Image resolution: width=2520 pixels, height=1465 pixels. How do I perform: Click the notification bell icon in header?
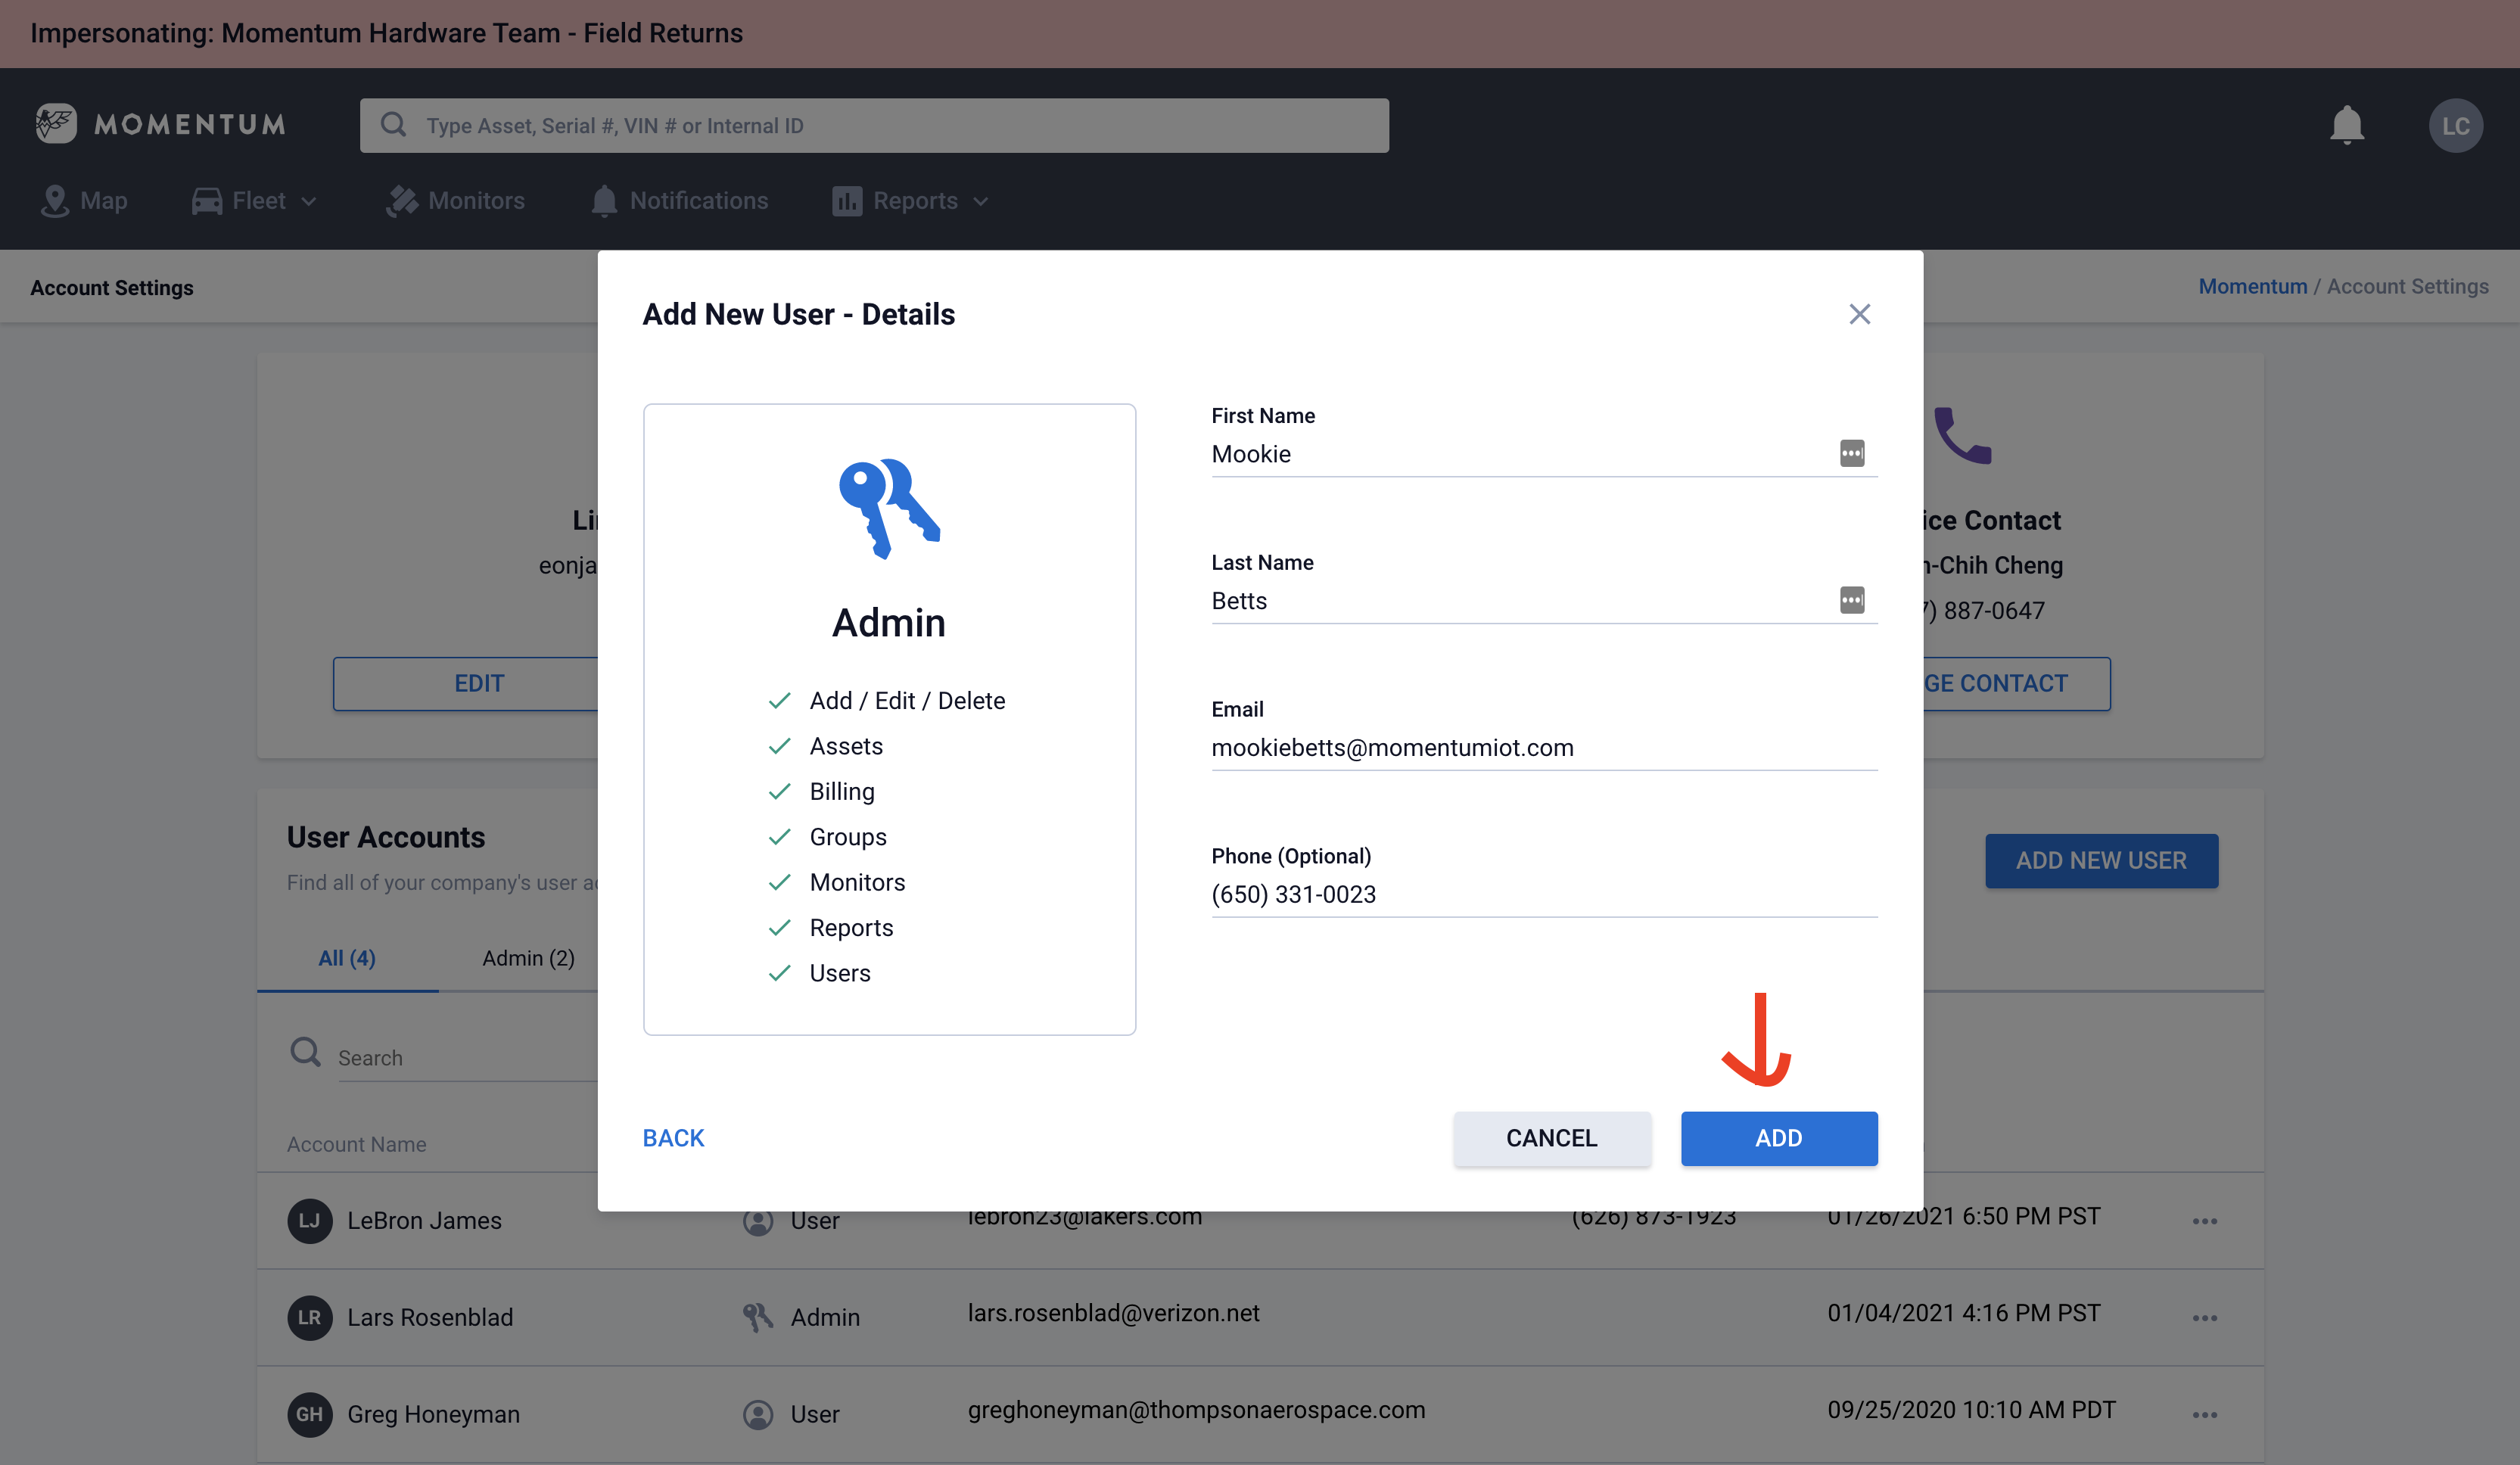[x=2346, y=125]
